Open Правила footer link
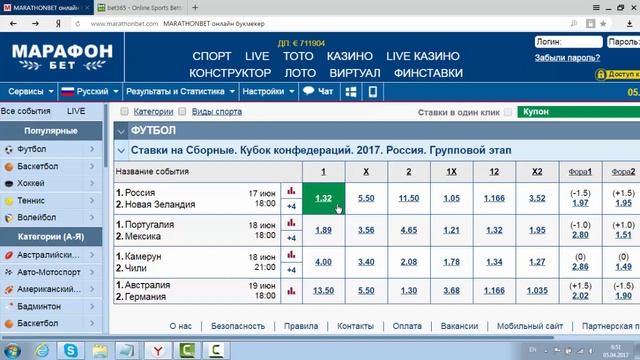The height and width of the screenshot is (360, 640). coord(301,326)
